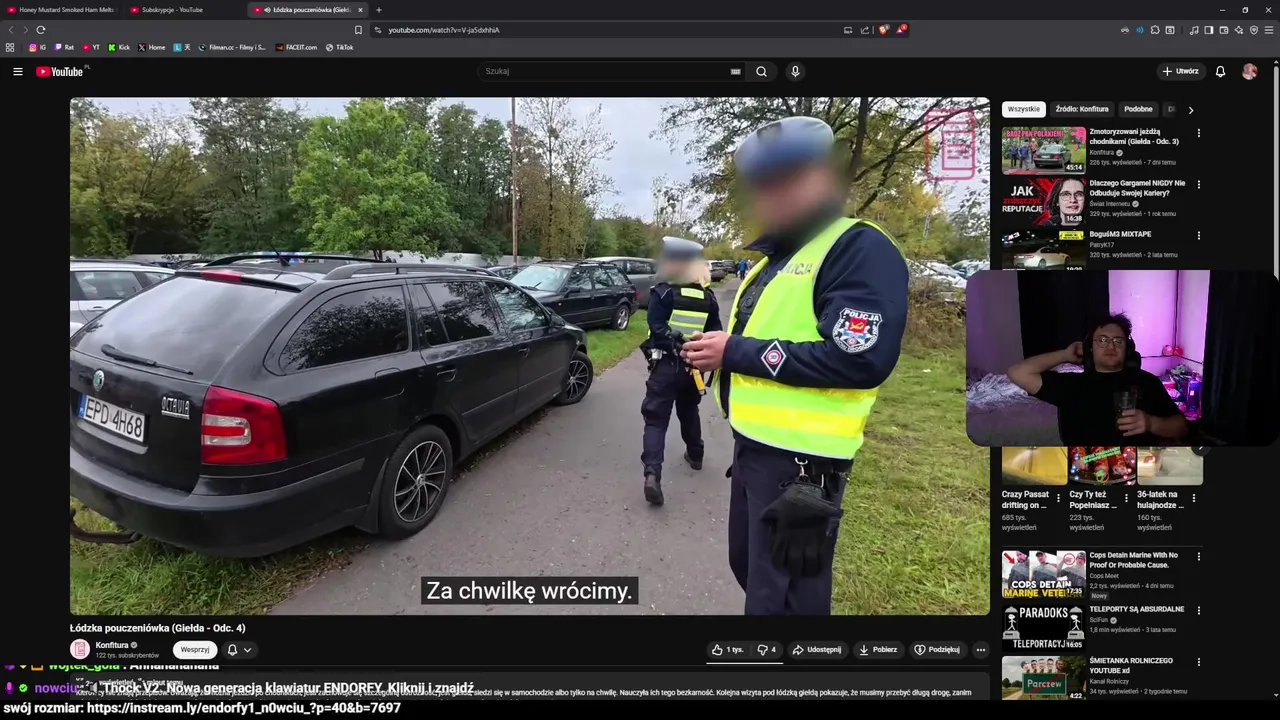Open Dlaczego Gargamel NIGDY Nie Odbuduje video
The height and width of the screenshot is (720, 1280).
(1137, 188)
